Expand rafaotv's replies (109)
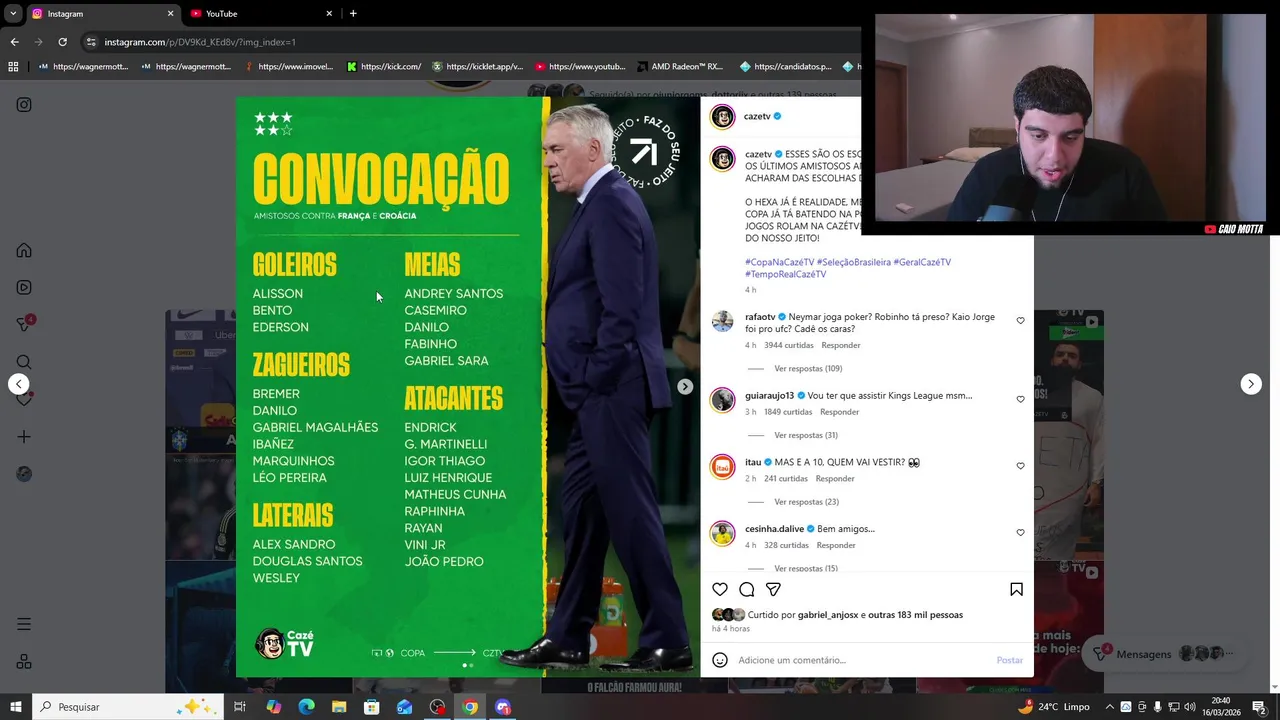This screenshot has height=720, width=1280. point(808,369)
